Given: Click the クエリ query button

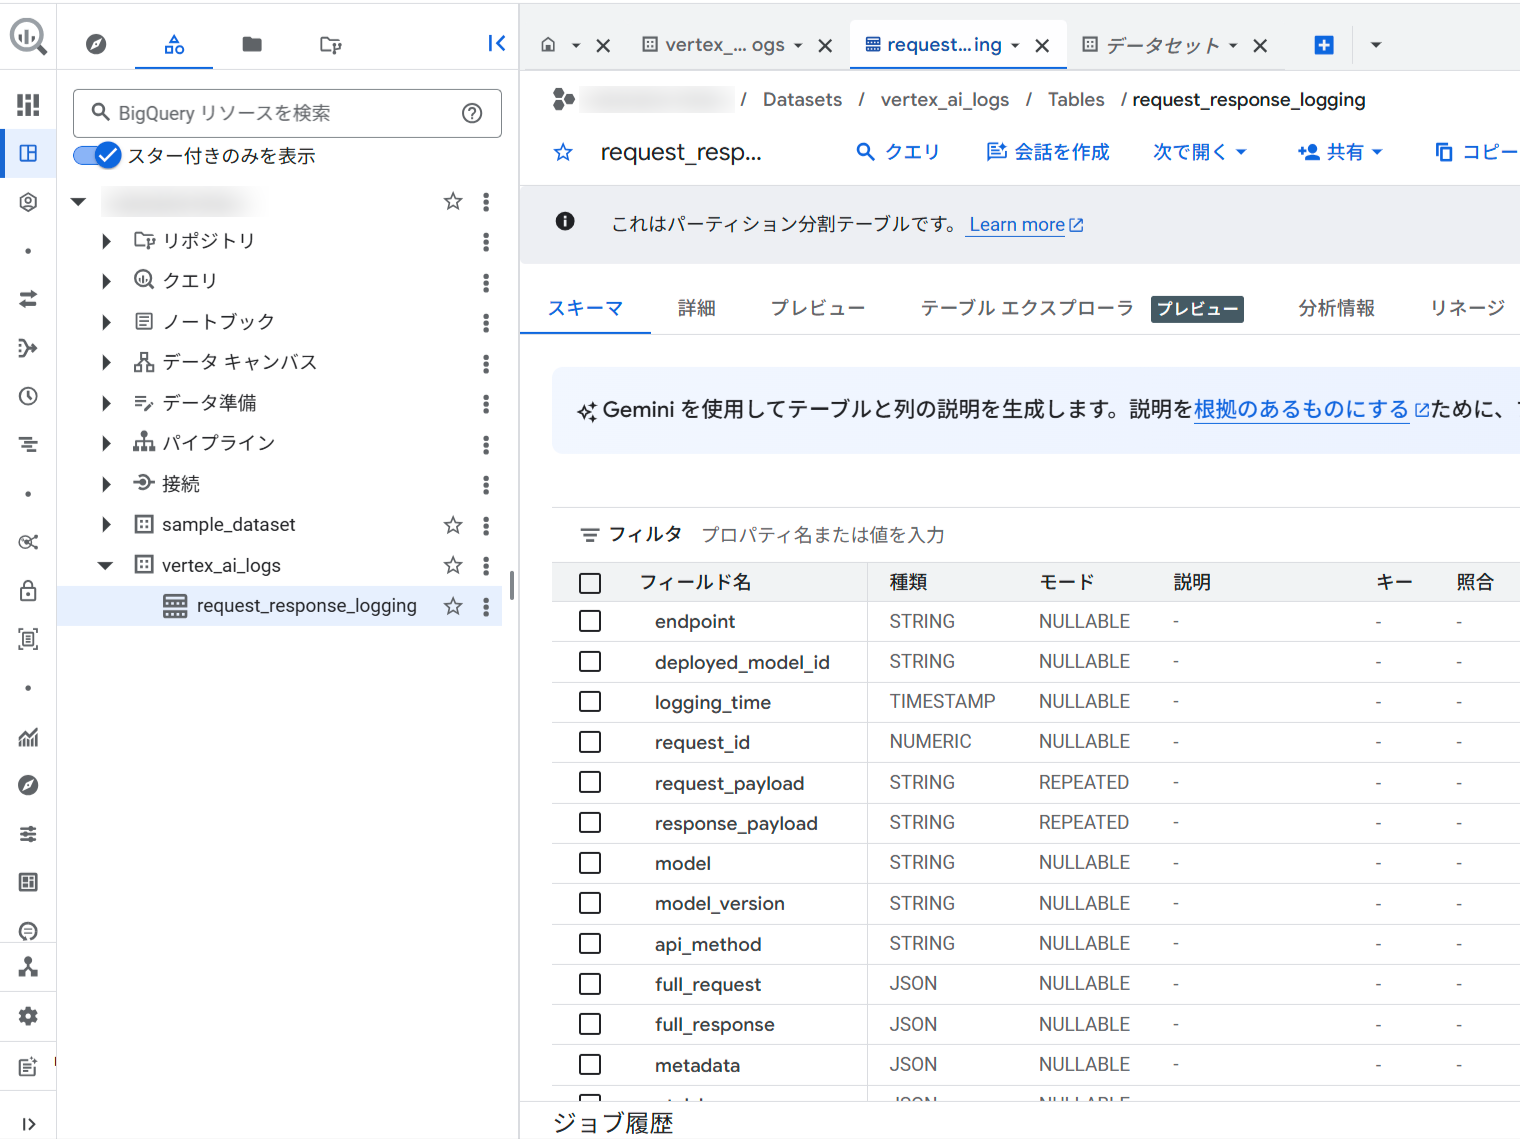Looking at the screenshot, I should [898, 152].
